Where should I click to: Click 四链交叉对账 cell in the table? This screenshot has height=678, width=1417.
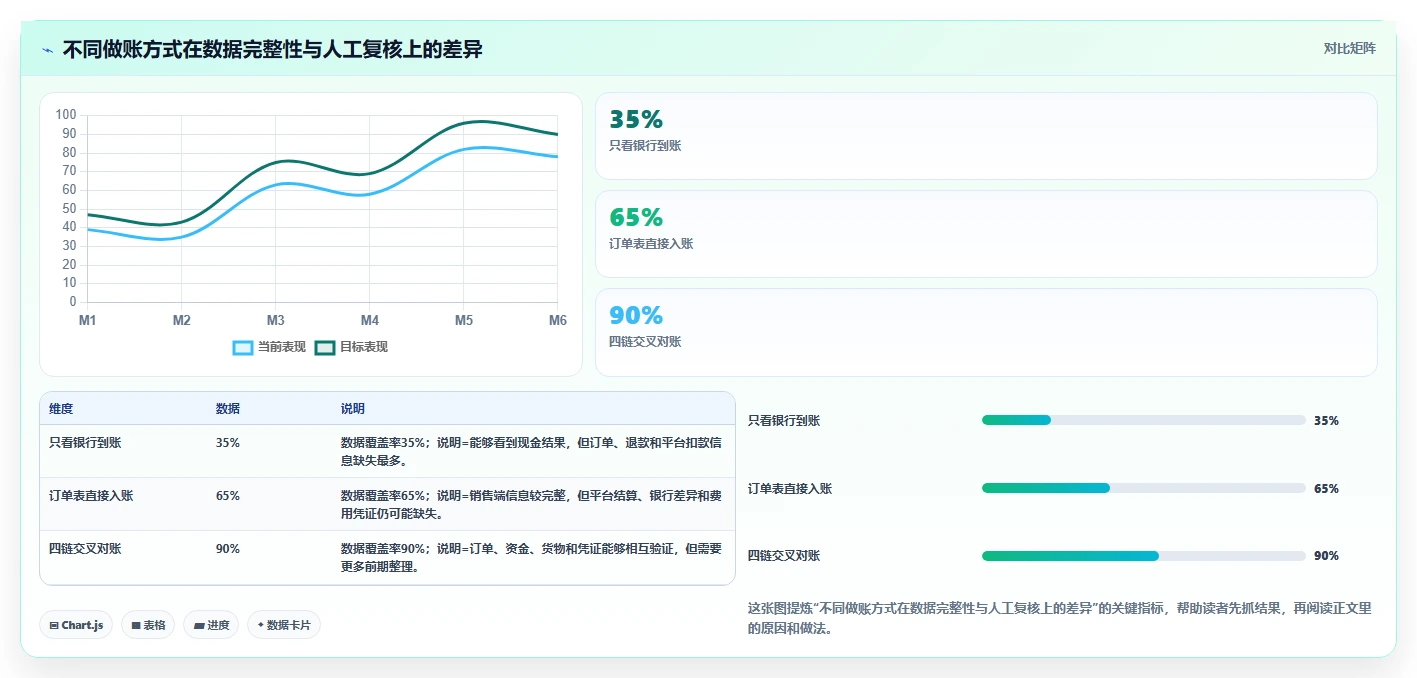coord(85,548)
